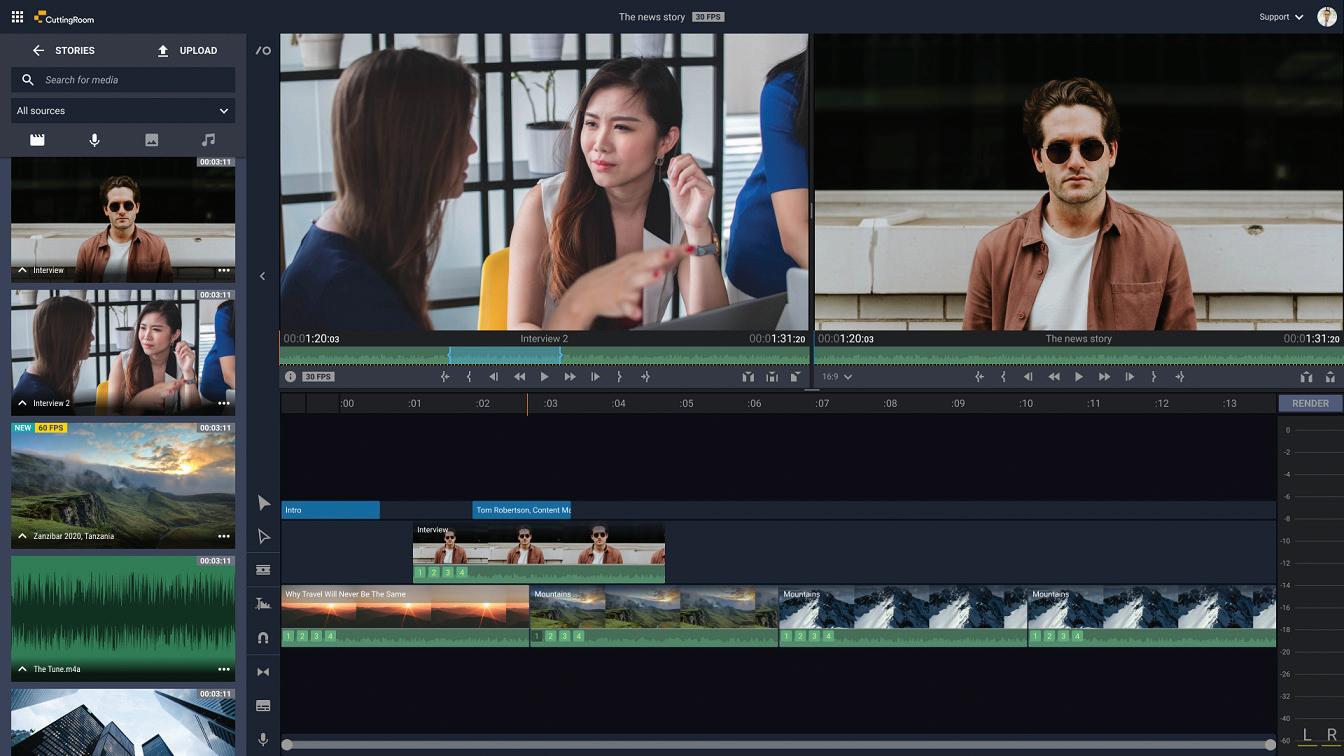
Task: Filter media by images icon
Action: click(x=151, y=140)
